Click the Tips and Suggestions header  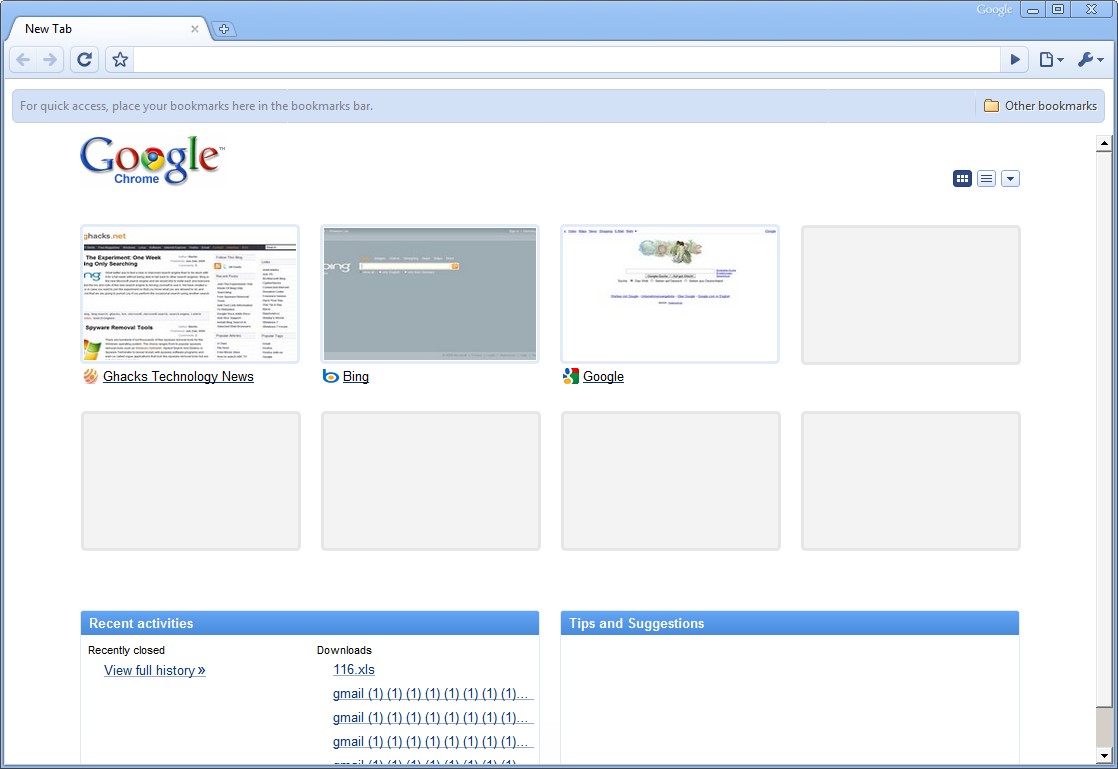tap(790, 623)
